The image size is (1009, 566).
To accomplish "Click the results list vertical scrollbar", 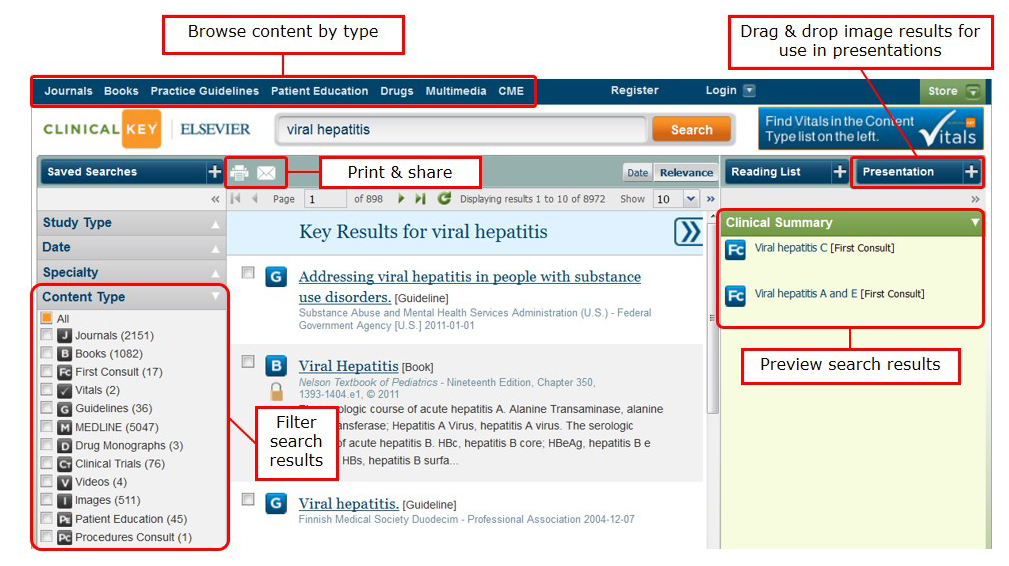I will point(712,317).
